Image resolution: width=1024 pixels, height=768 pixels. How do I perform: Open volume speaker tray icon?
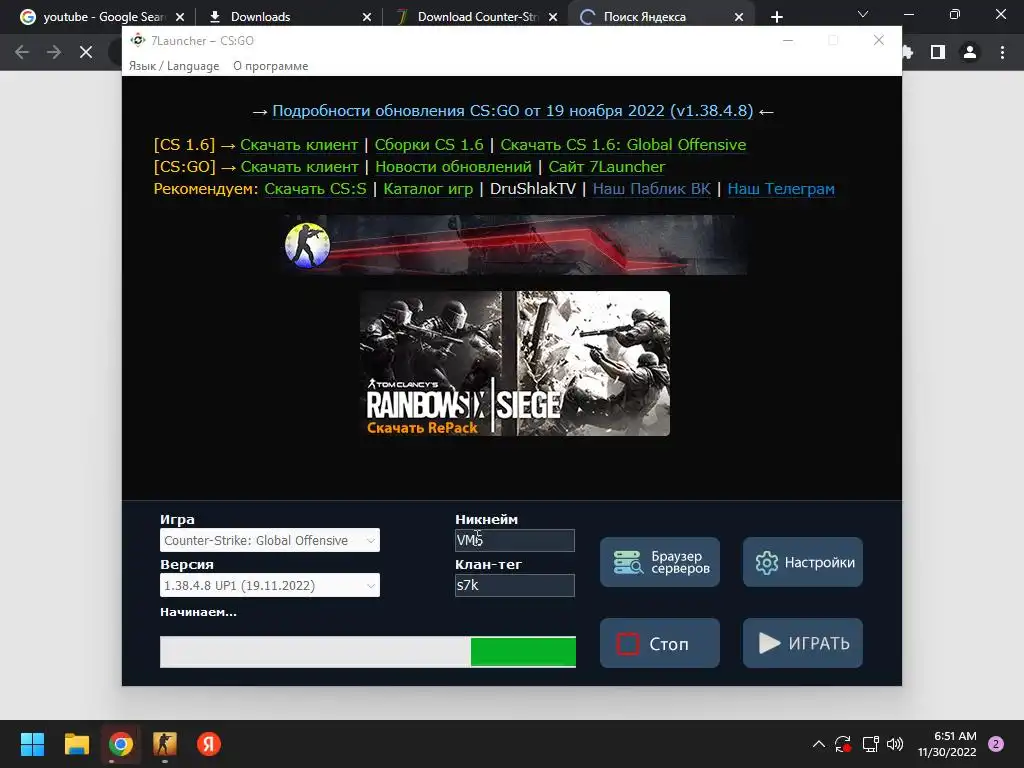pos(895,744)
